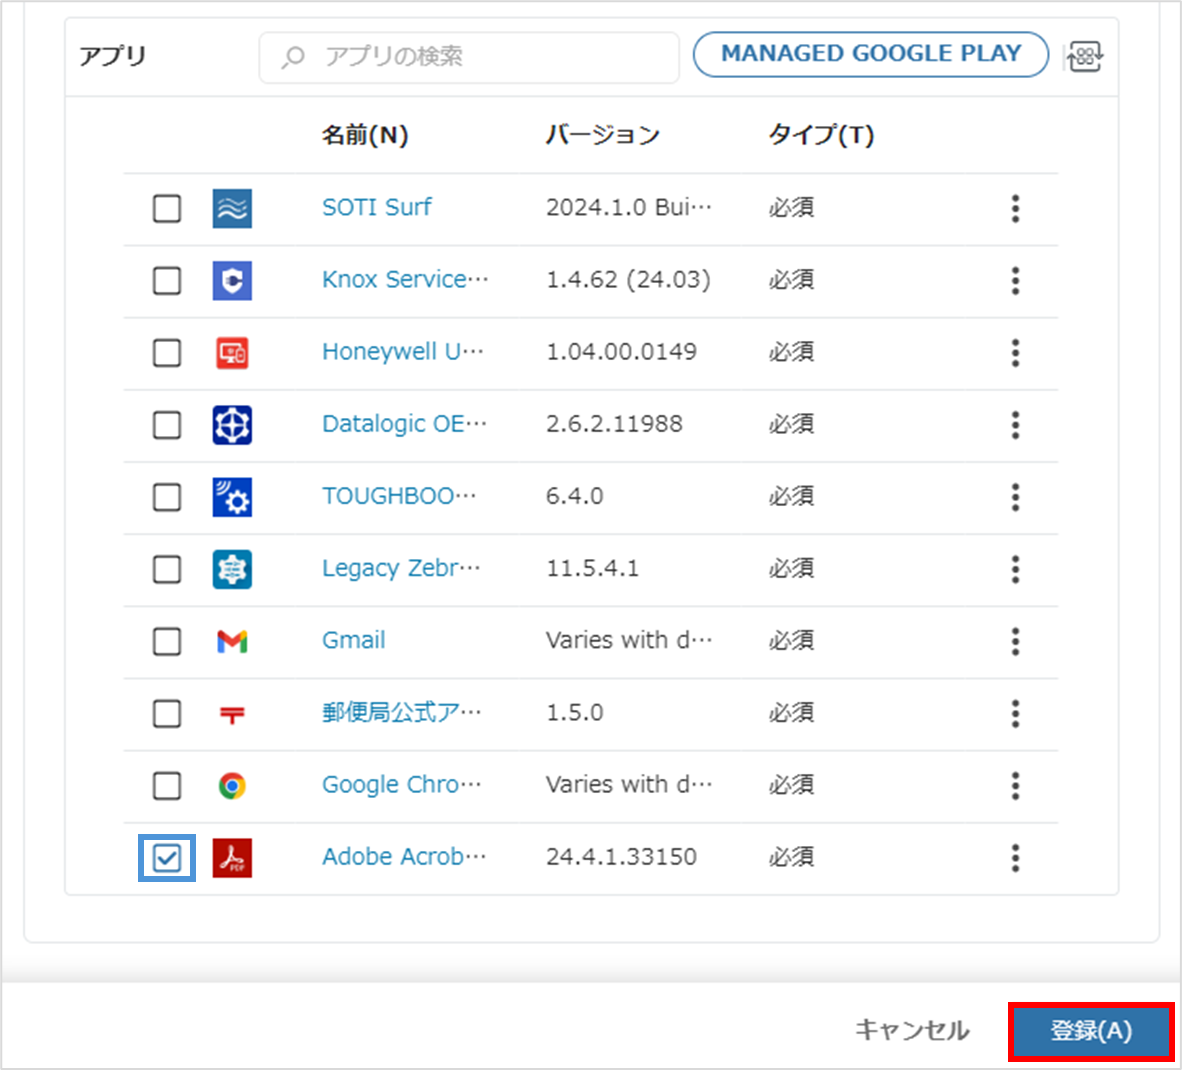
Task: Open the 郵便局公式ア row kebab menu
Action: click(x=1015, y=714)
